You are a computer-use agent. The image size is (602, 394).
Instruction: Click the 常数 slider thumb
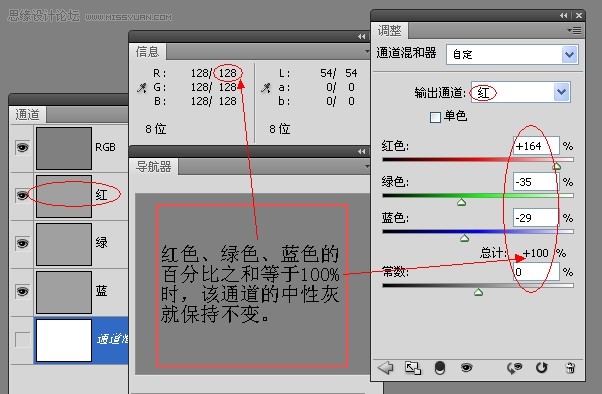click(478, 292)
